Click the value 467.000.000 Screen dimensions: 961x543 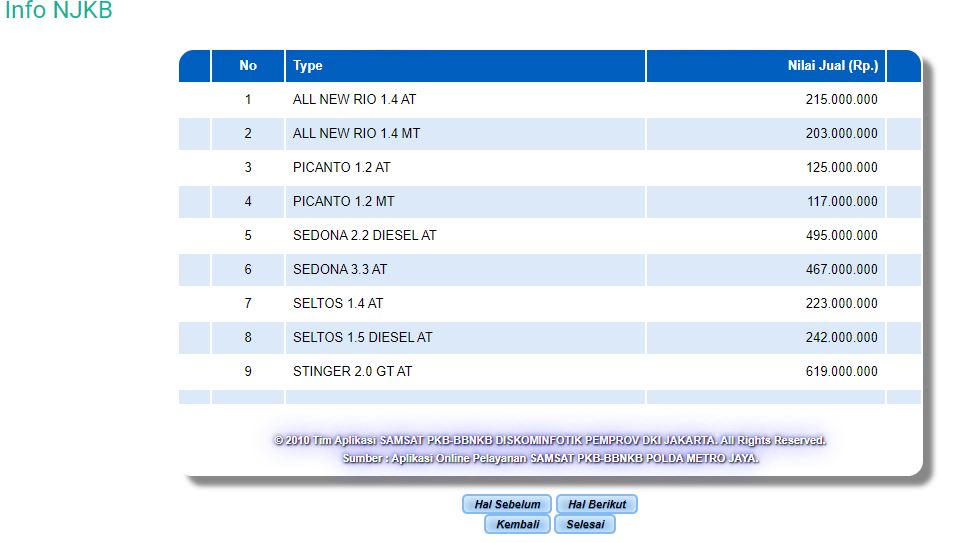coord(841,270)
